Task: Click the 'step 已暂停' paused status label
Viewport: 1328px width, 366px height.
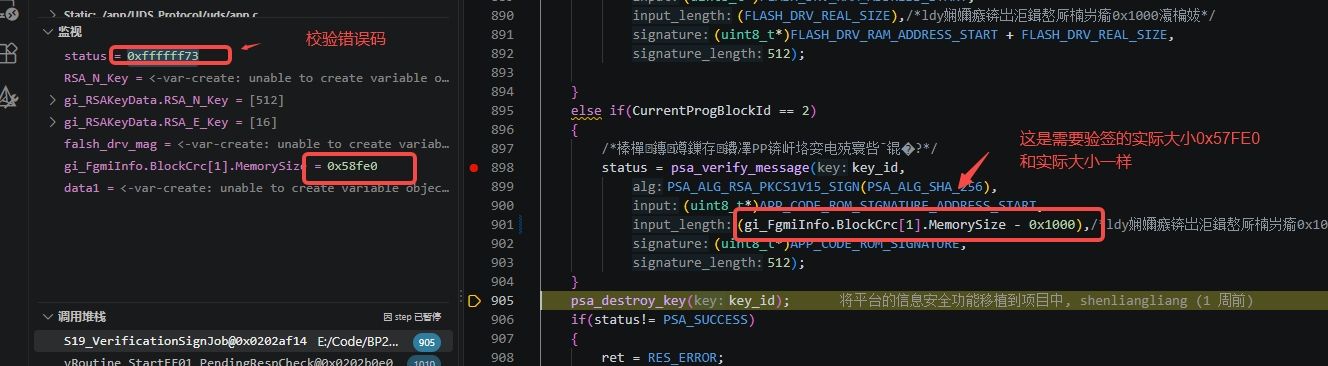Action: tap(413, 317)
